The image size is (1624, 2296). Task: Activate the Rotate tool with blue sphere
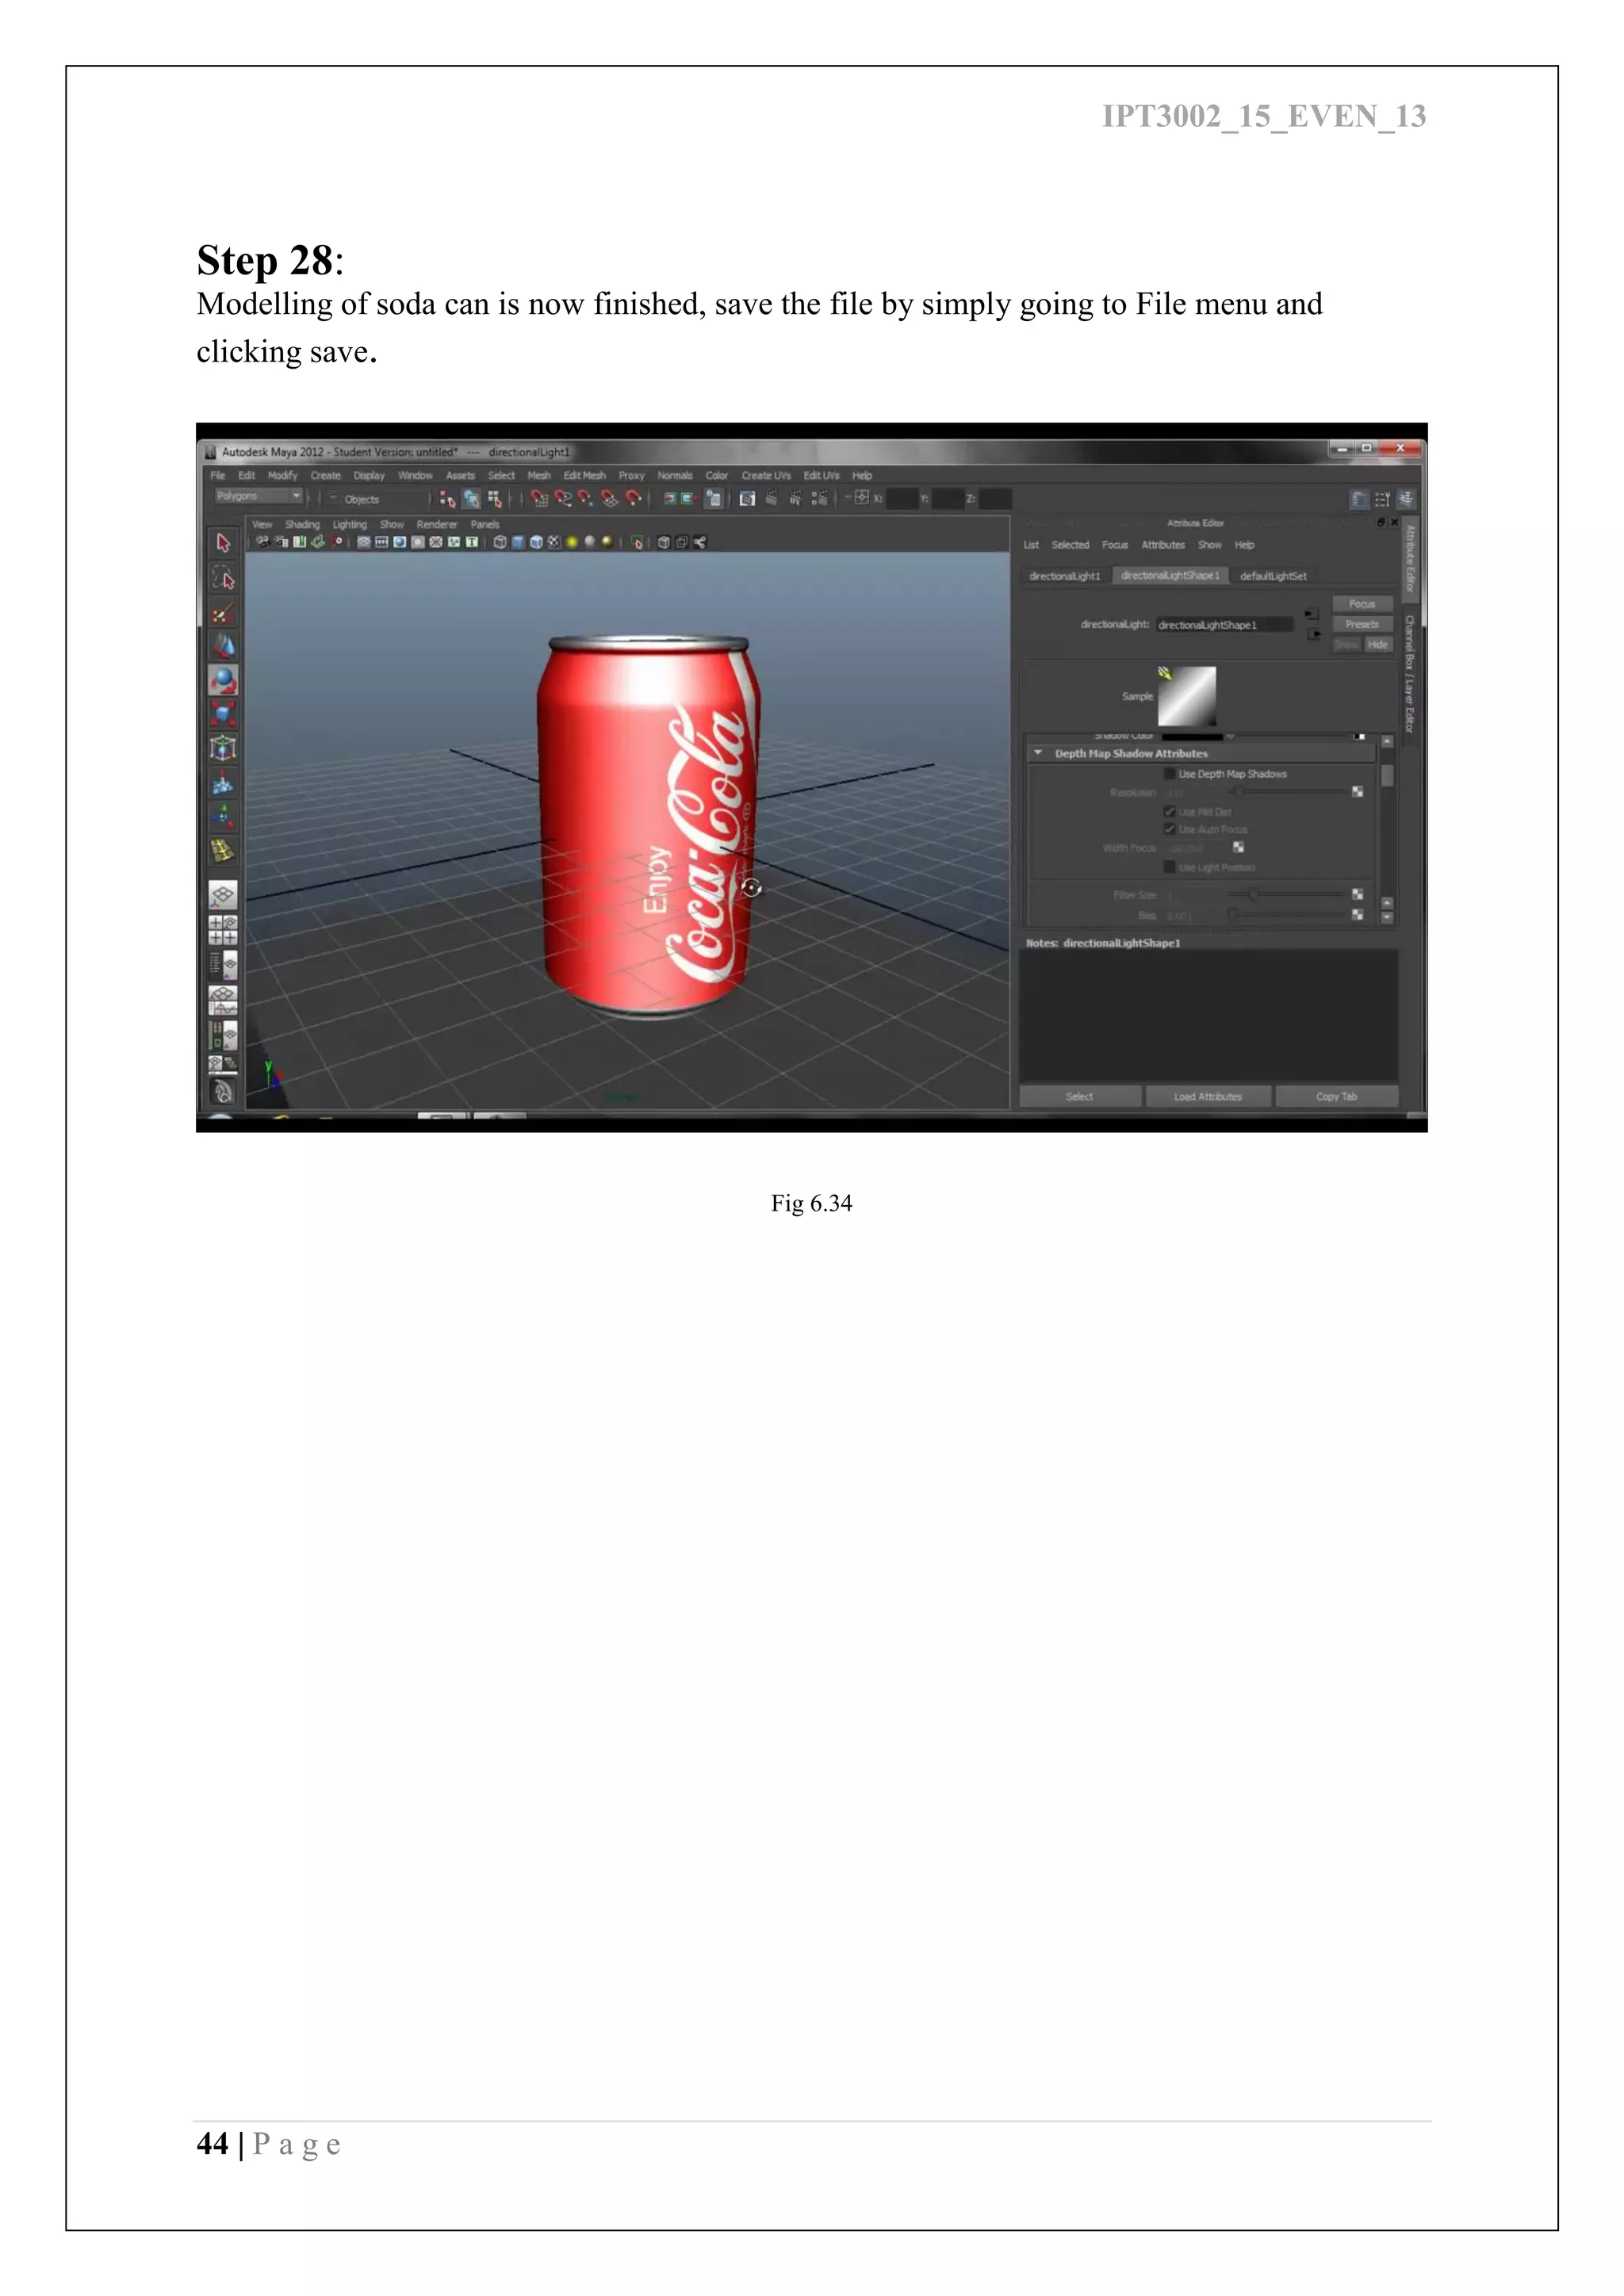223,680
